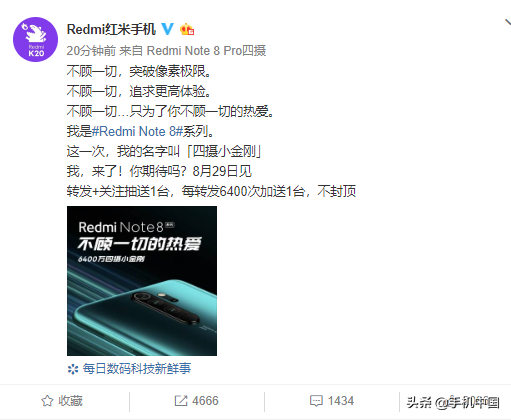Click the star favorite icon
Viewport: 511px width, 420px height.
(x=47, y=401)
